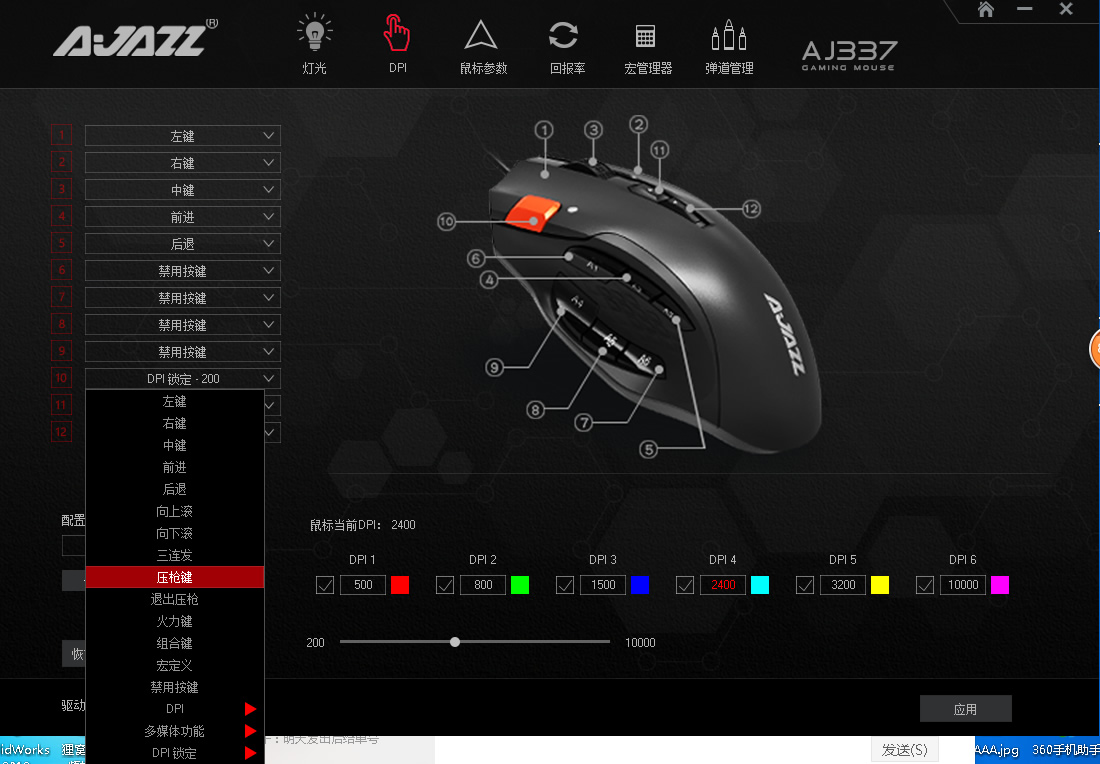Click circled marker 6 on mouse diagram
1100x764 pixels.
(x=476, y=258)
